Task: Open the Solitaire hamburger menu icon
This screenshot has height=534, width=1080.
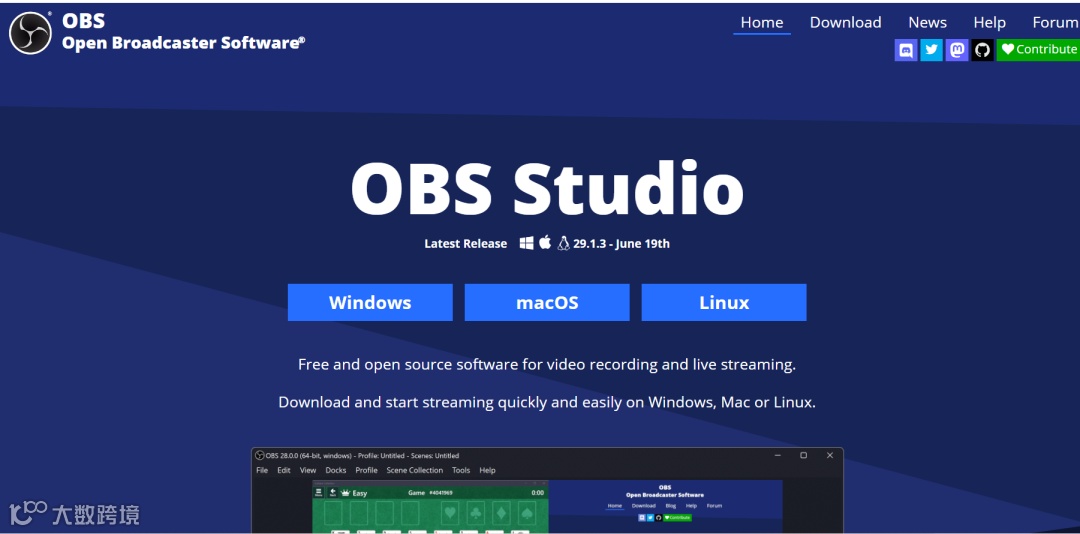Action: (318, 493)
